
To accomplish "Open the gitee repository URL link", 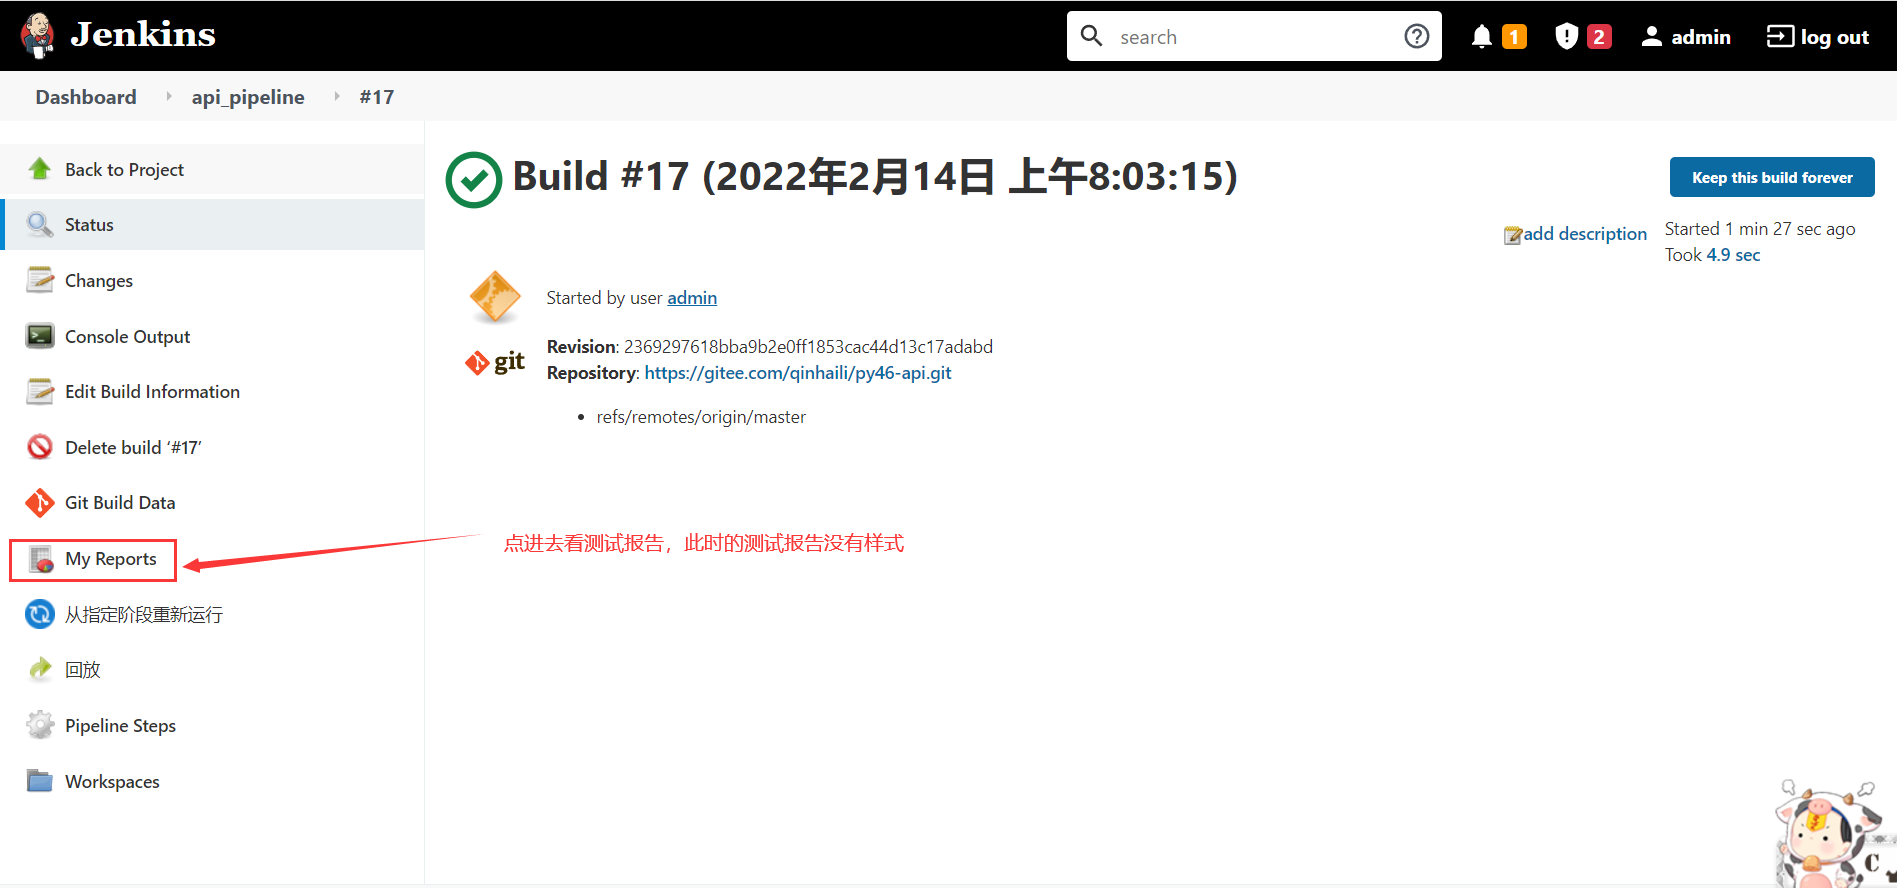I will pyautogui.click(x=797, y=373).
